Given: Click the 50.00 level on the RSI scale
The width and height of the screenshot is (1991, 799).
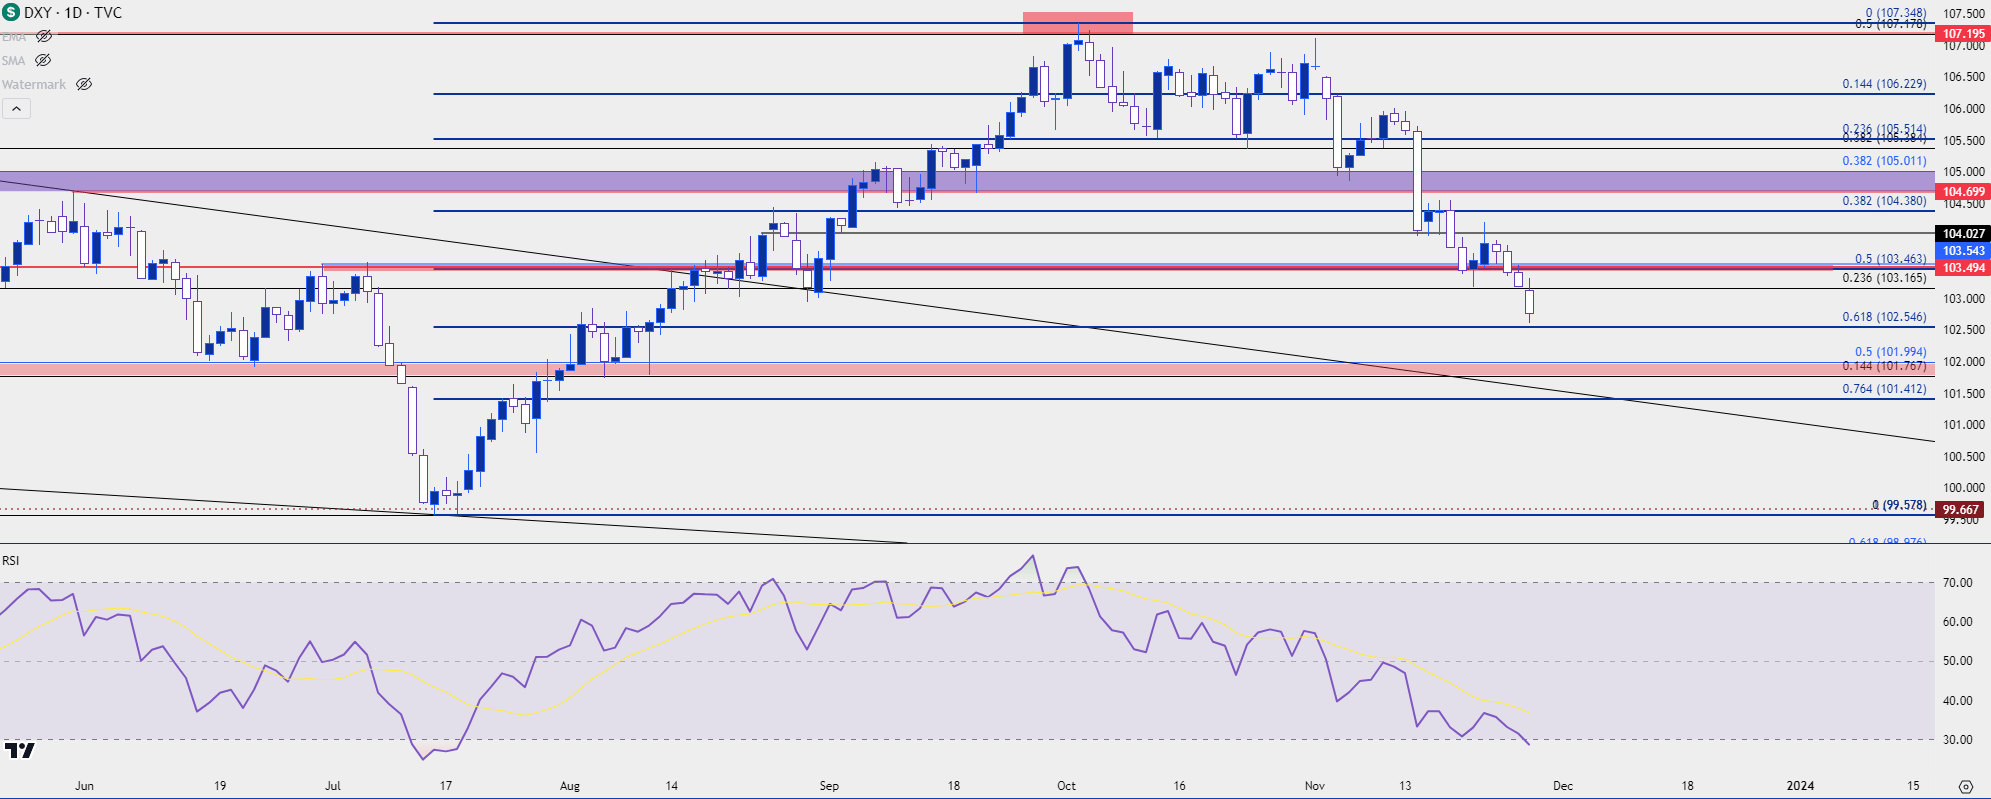Looking at the screenshot, I should coord(1958,661).
